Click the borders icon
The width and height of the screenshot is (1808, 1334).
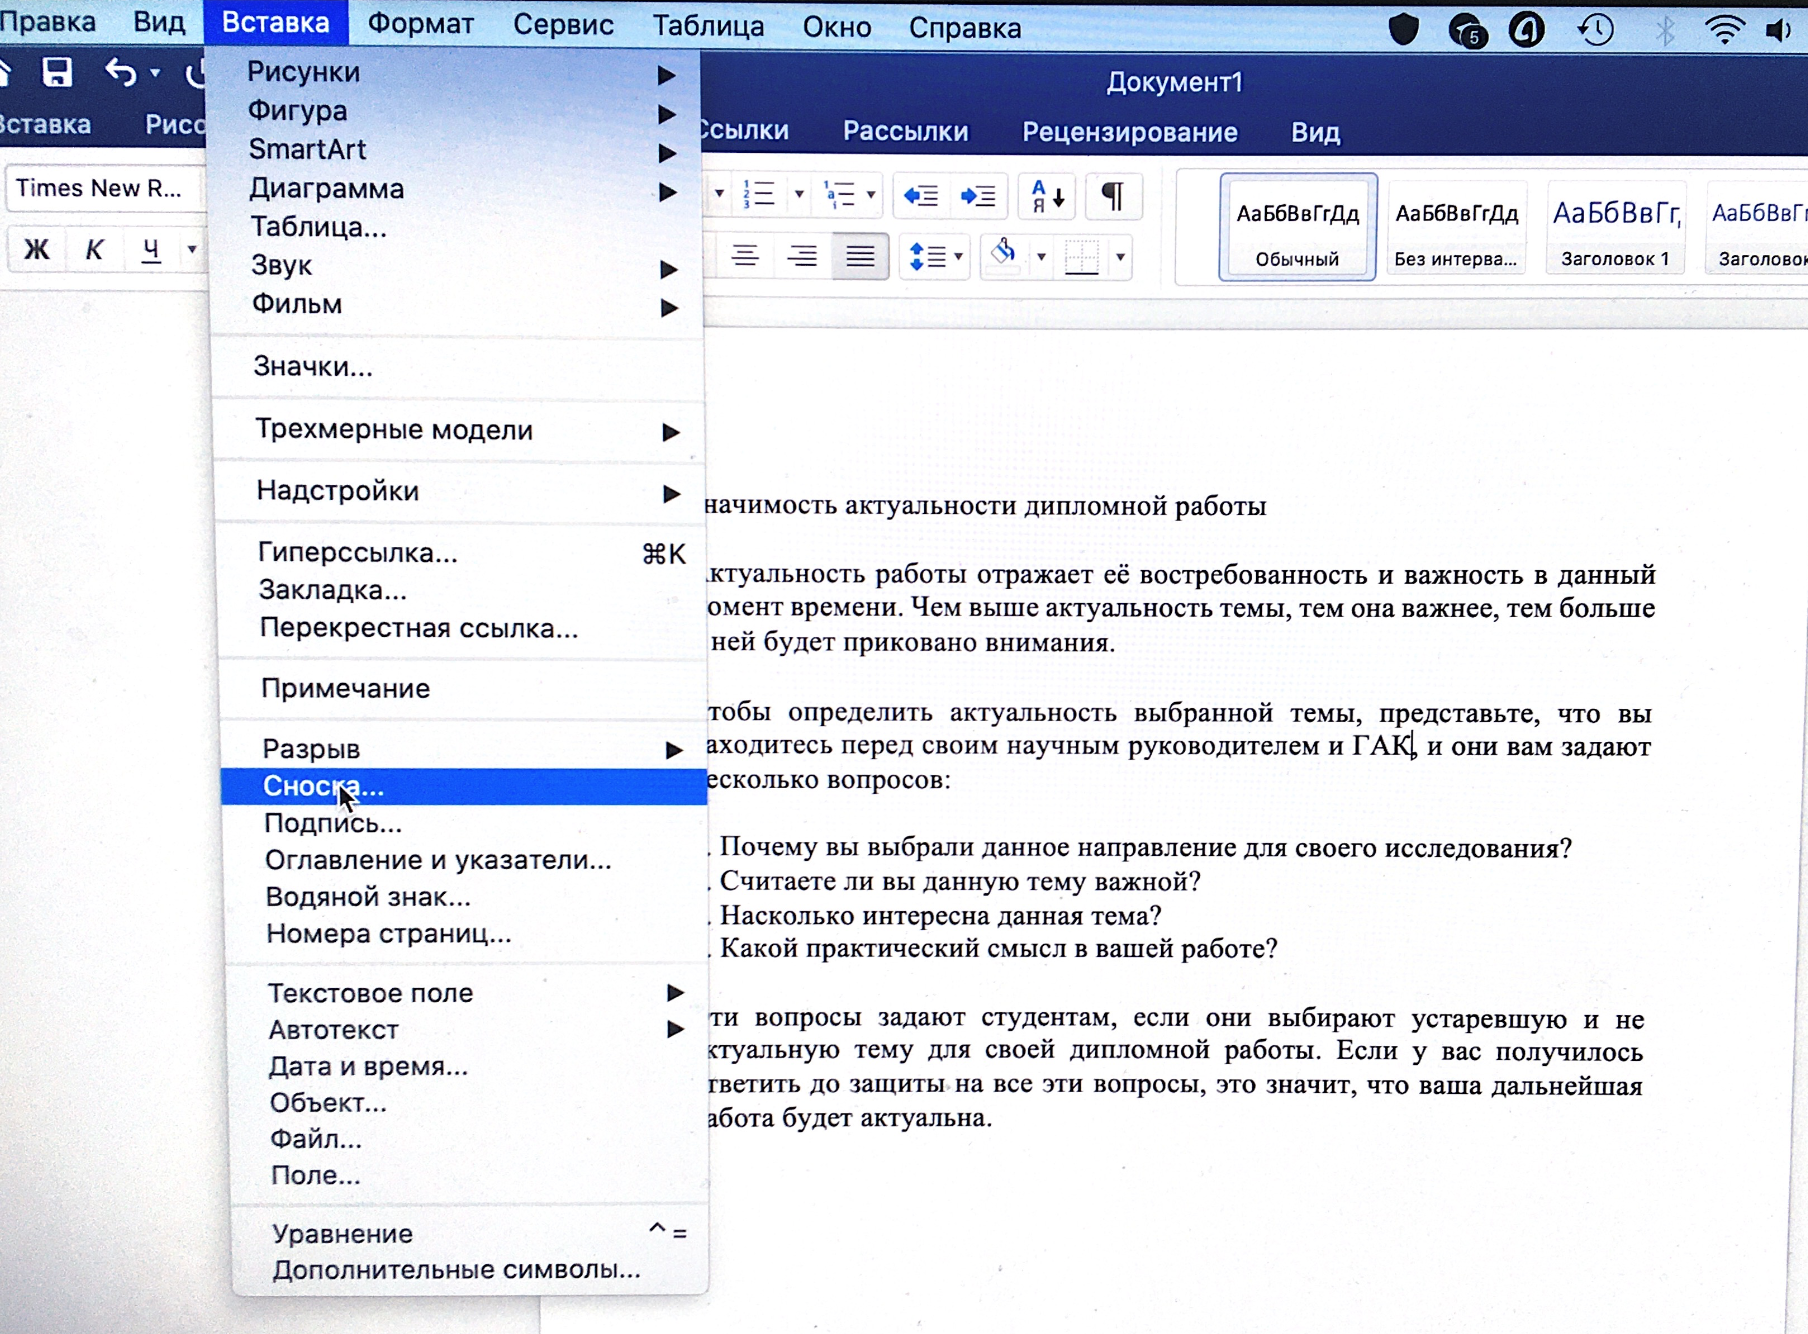click(x=1082, y=257)
